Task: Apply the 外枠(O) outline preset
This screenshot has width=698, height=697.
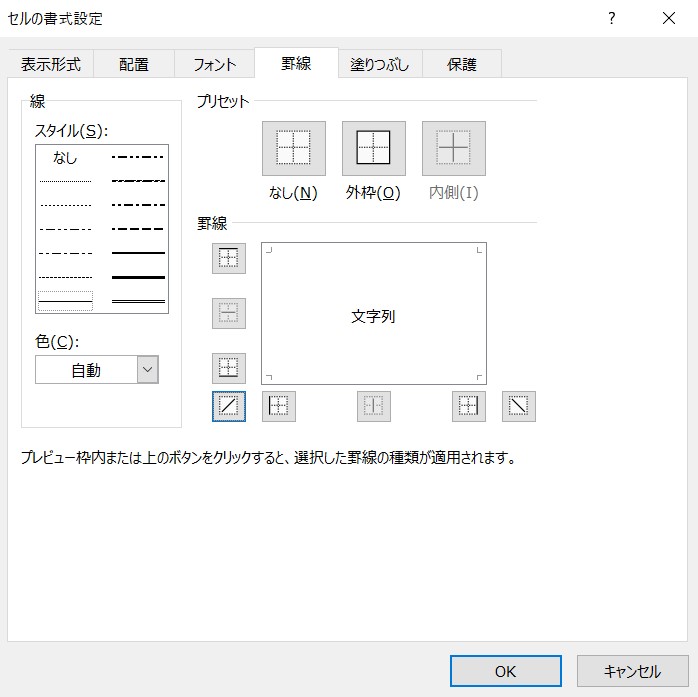Action: point(373,148)
